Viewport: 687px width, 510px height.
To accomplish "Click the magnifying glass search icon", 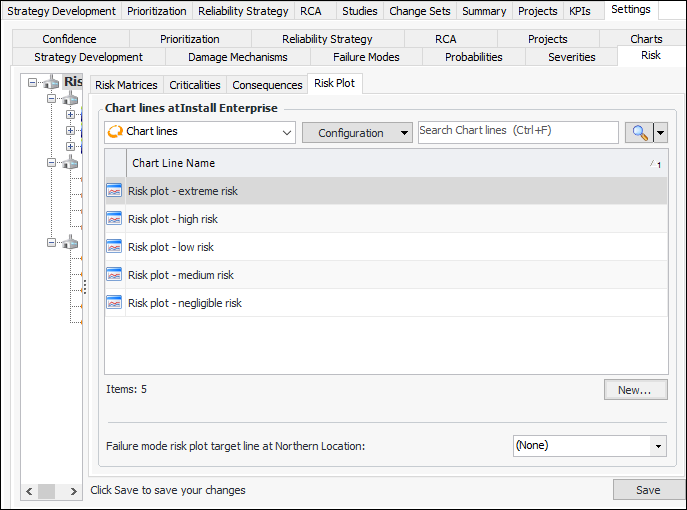I will coord(638,132).
